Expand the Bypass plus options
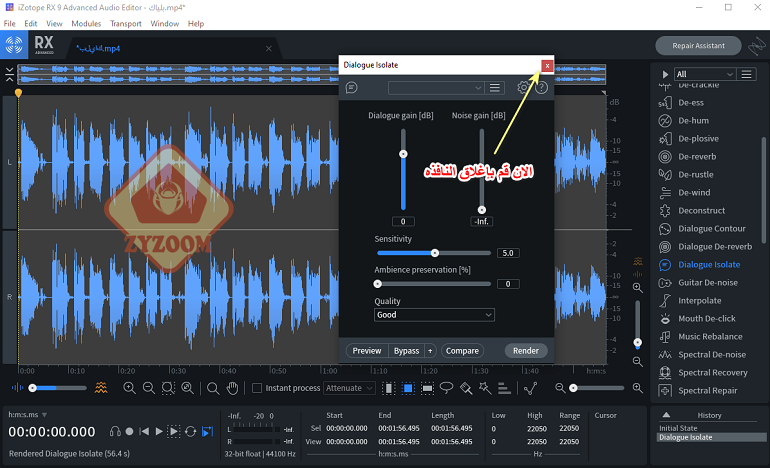The height and width of the screenshot is (468, 770). (x=430, y=351)
